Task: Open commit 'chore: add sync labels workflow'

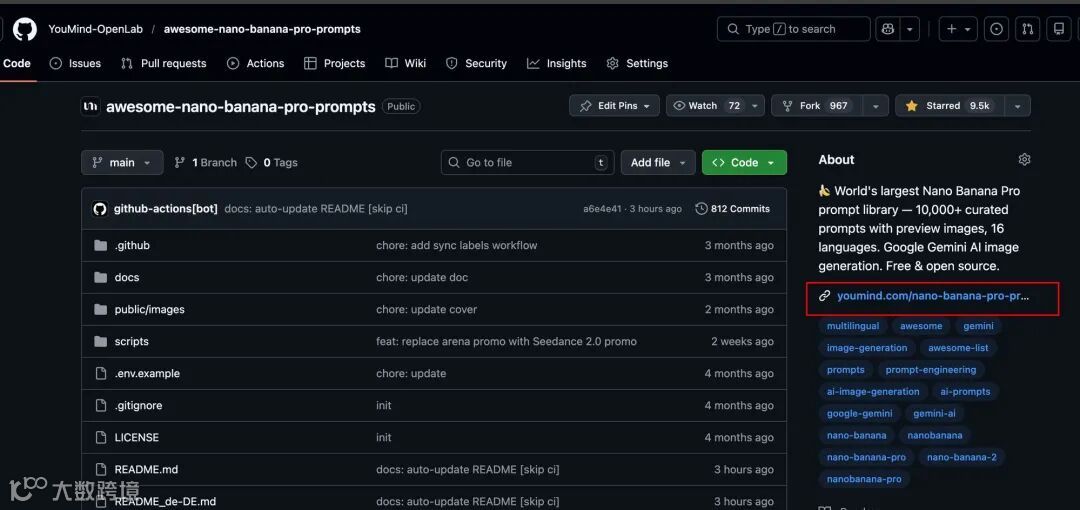Action: [457, 245]
